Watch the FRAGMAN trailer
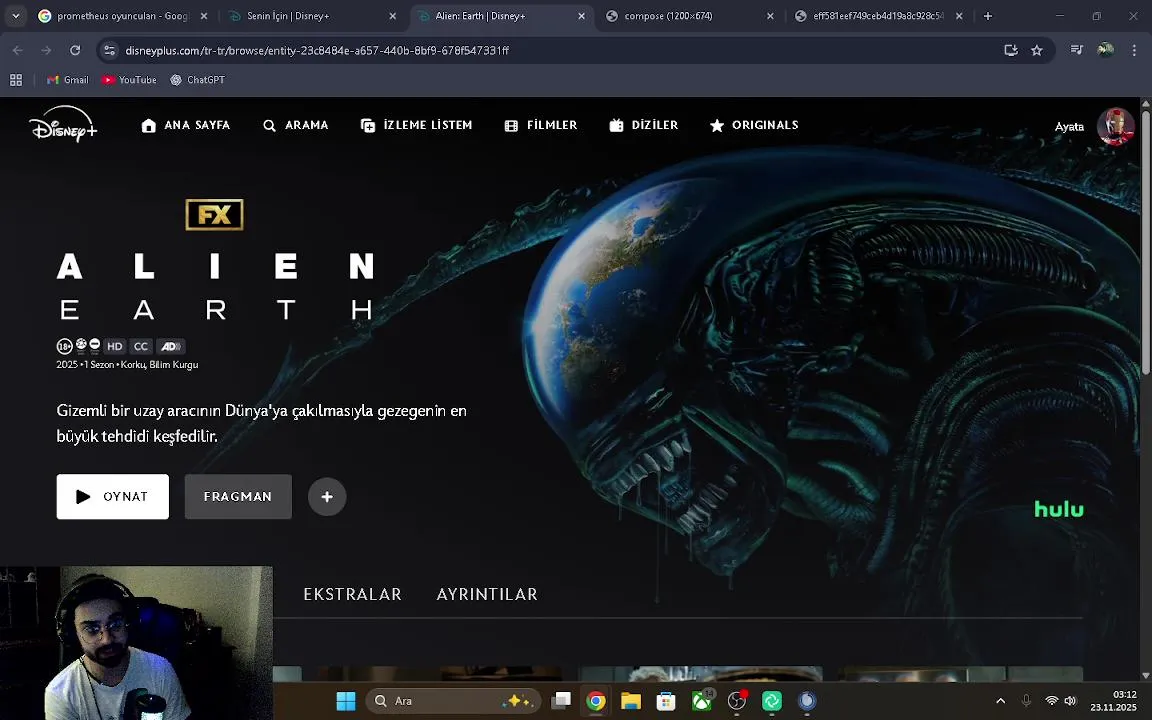The image size is (1152, 720). [238, 497]
